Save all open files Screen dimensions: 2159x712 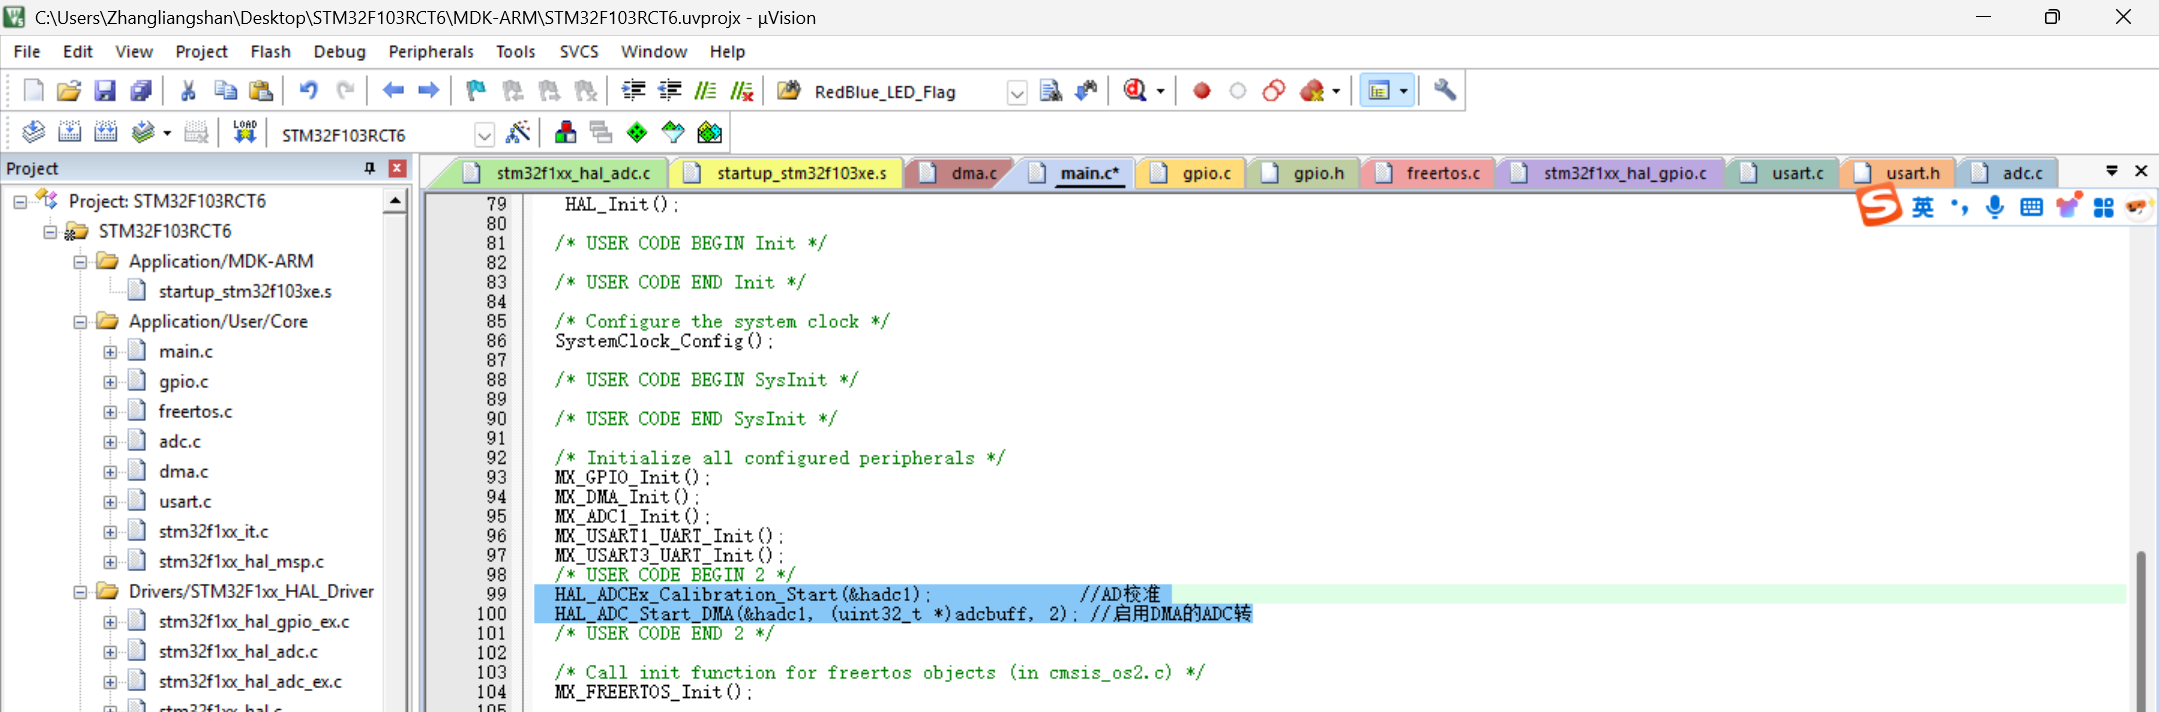pyautogui.click(x=141, y=91)
